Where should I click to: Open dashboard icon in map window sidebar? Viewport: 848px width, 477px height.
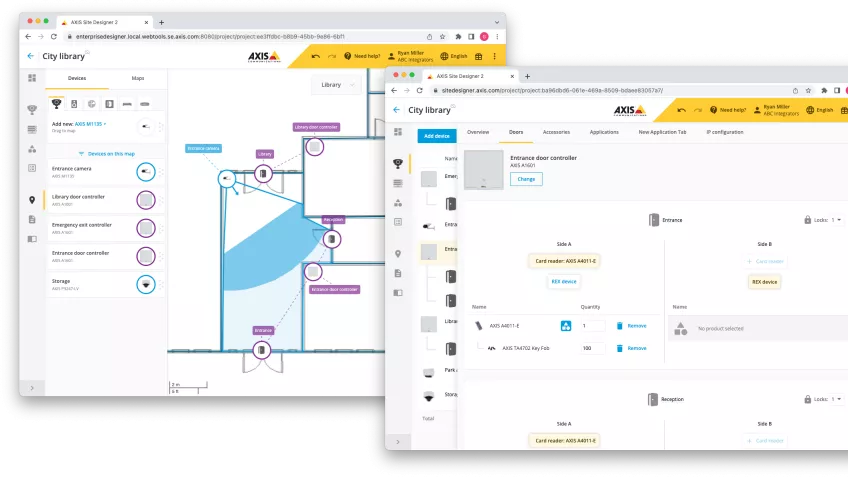pyautogui.click(x=32, y=78)
